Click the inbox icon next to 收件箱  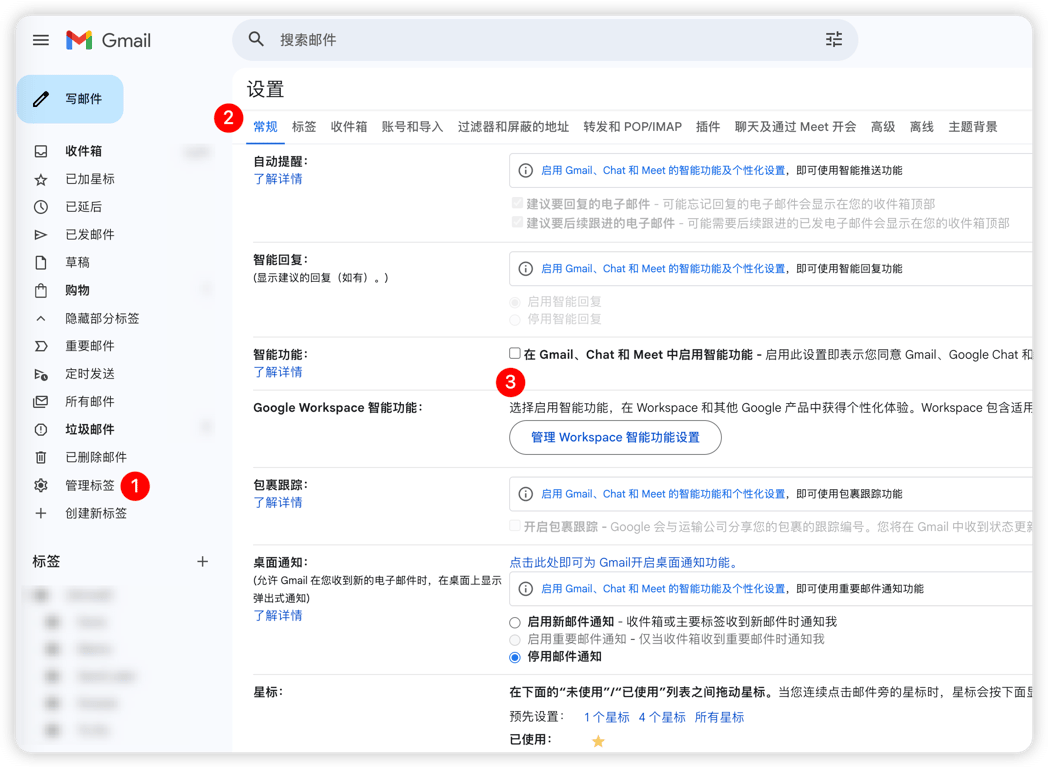coord(41,151)
